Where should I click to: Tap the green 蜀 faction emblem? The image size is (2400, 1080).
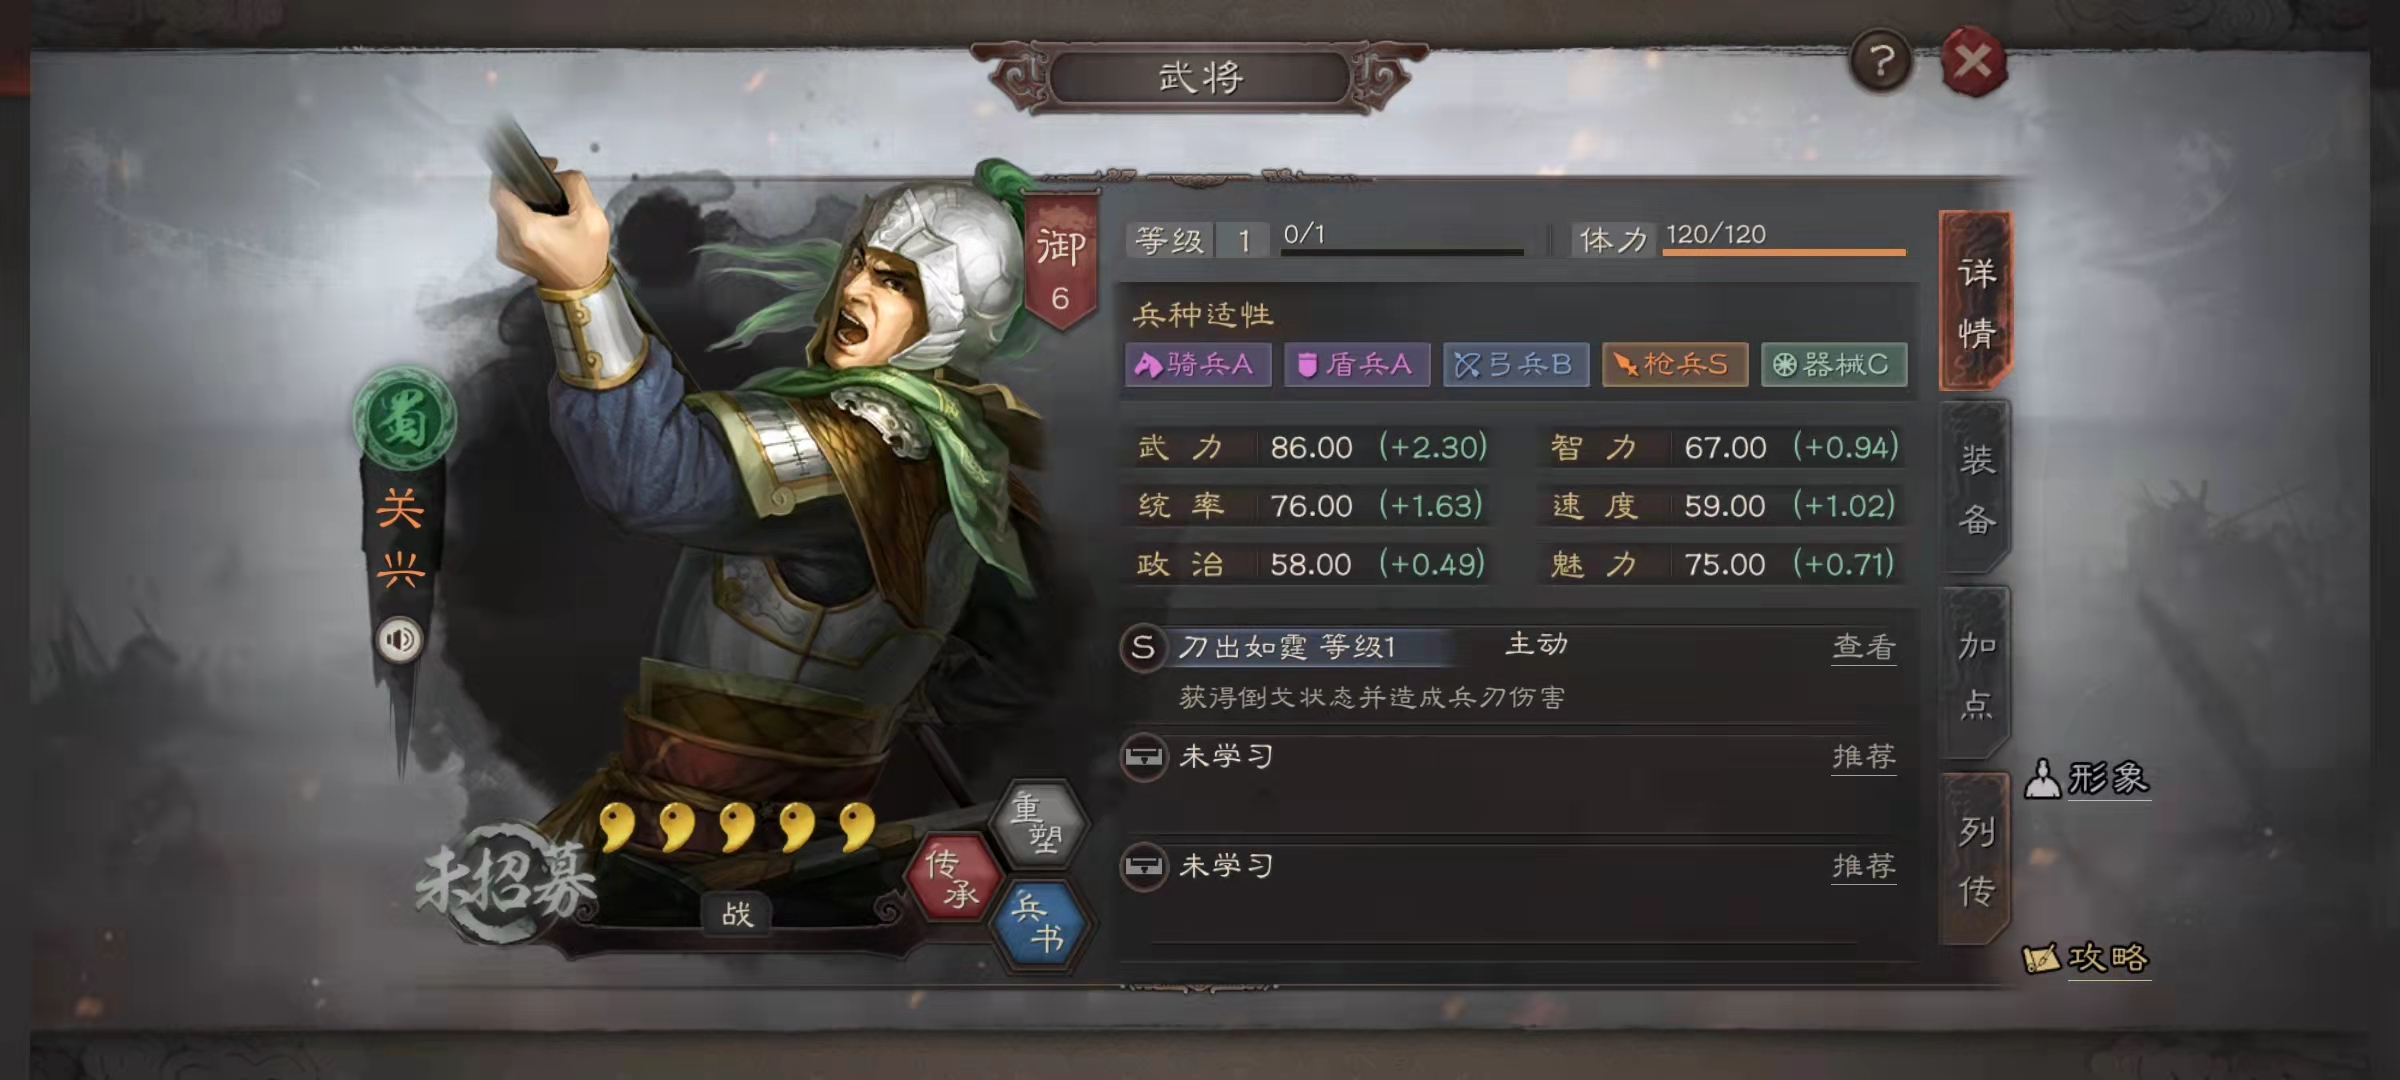click(405, 420)
